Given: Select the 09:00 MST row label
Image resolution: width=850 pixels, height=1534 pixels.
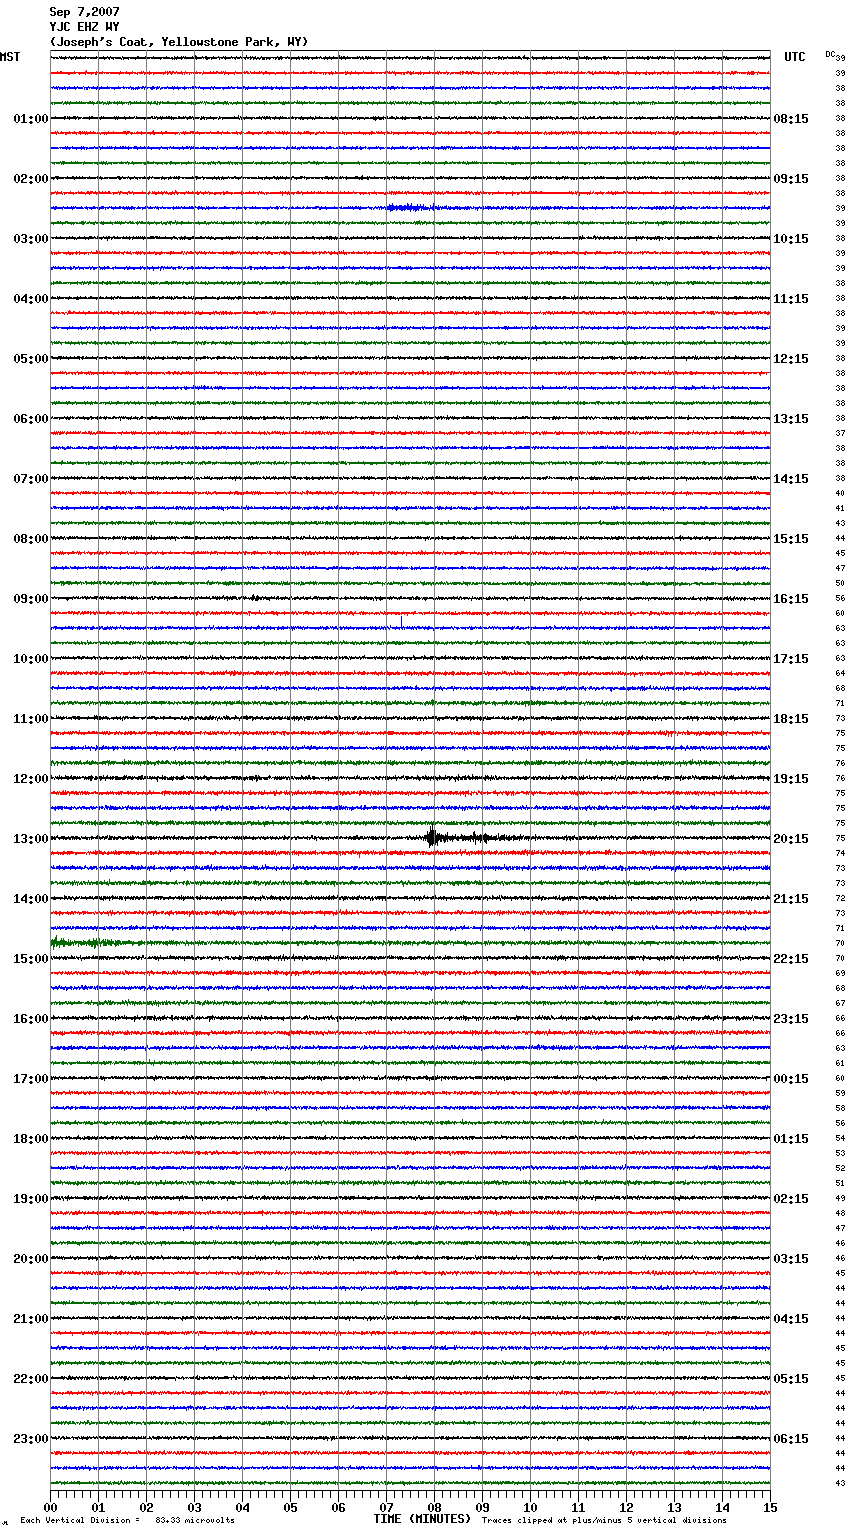Looking at the screenshot, I should [x=31, y=599].
